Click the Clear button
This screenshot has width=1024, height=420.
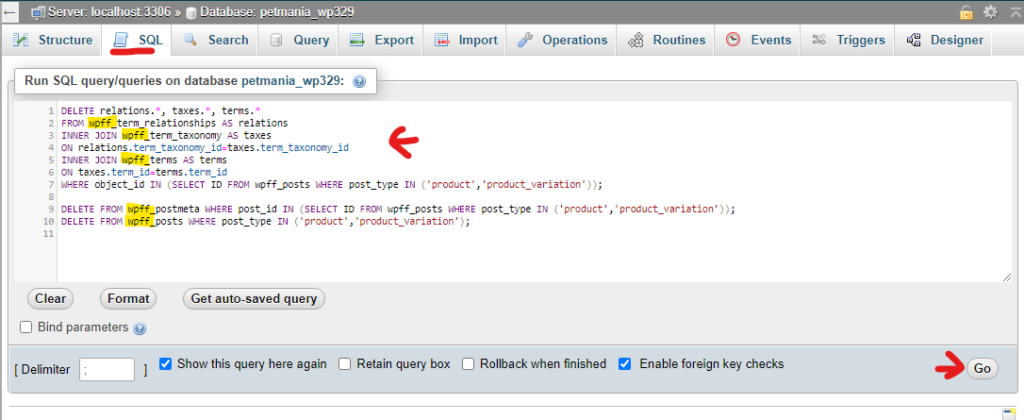click(x=50, y=299)
